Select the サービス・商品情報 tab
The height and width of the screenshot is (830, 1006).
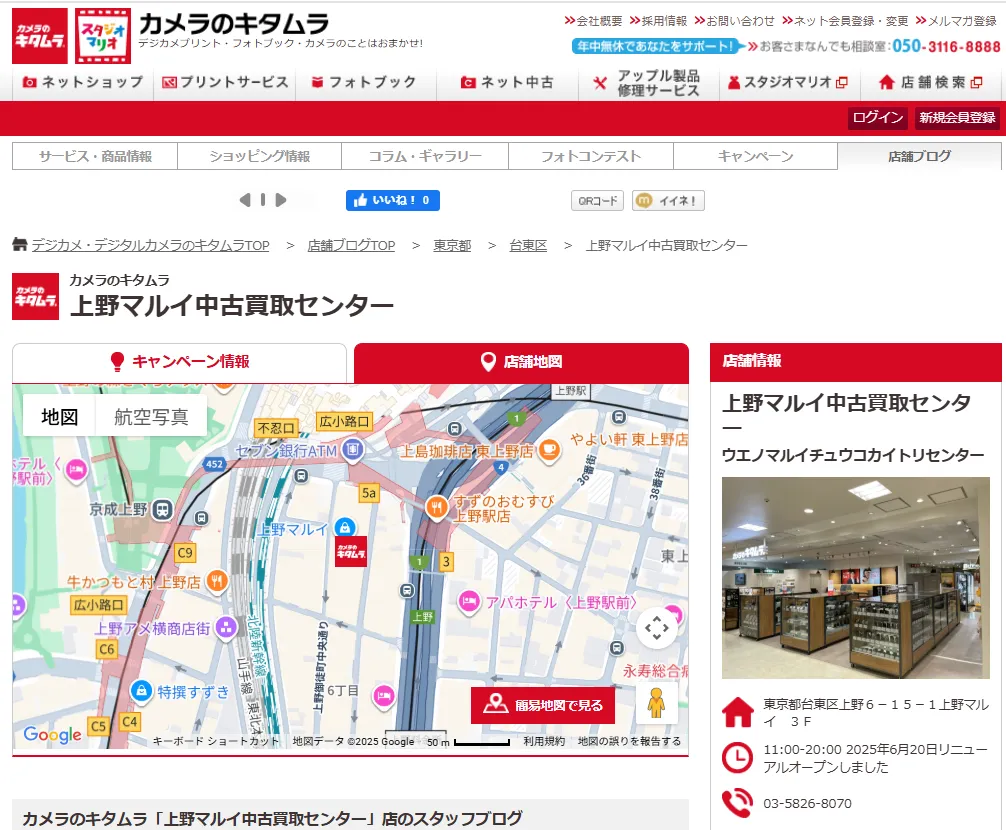click(95, 156)
